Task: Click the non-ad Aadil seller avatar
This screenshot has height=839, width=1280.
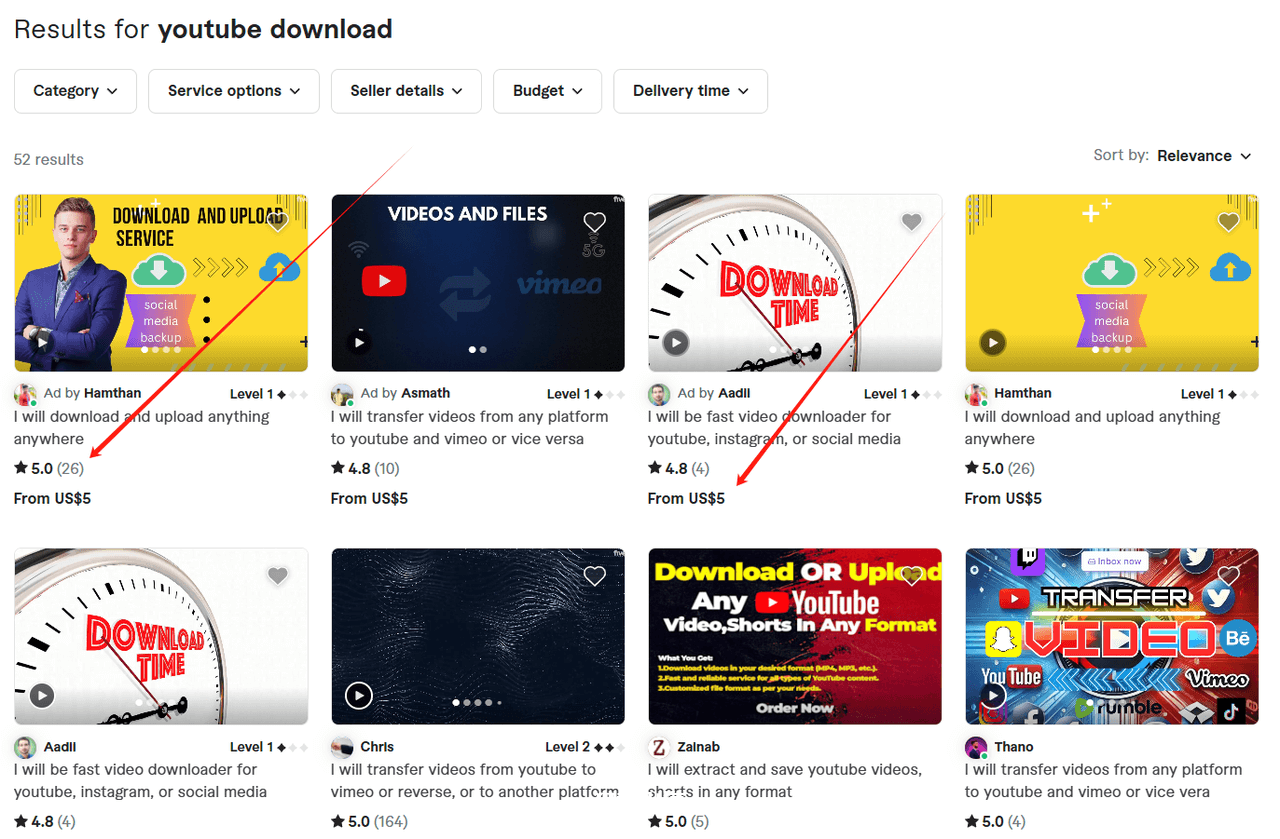Action: coord(26,747)
